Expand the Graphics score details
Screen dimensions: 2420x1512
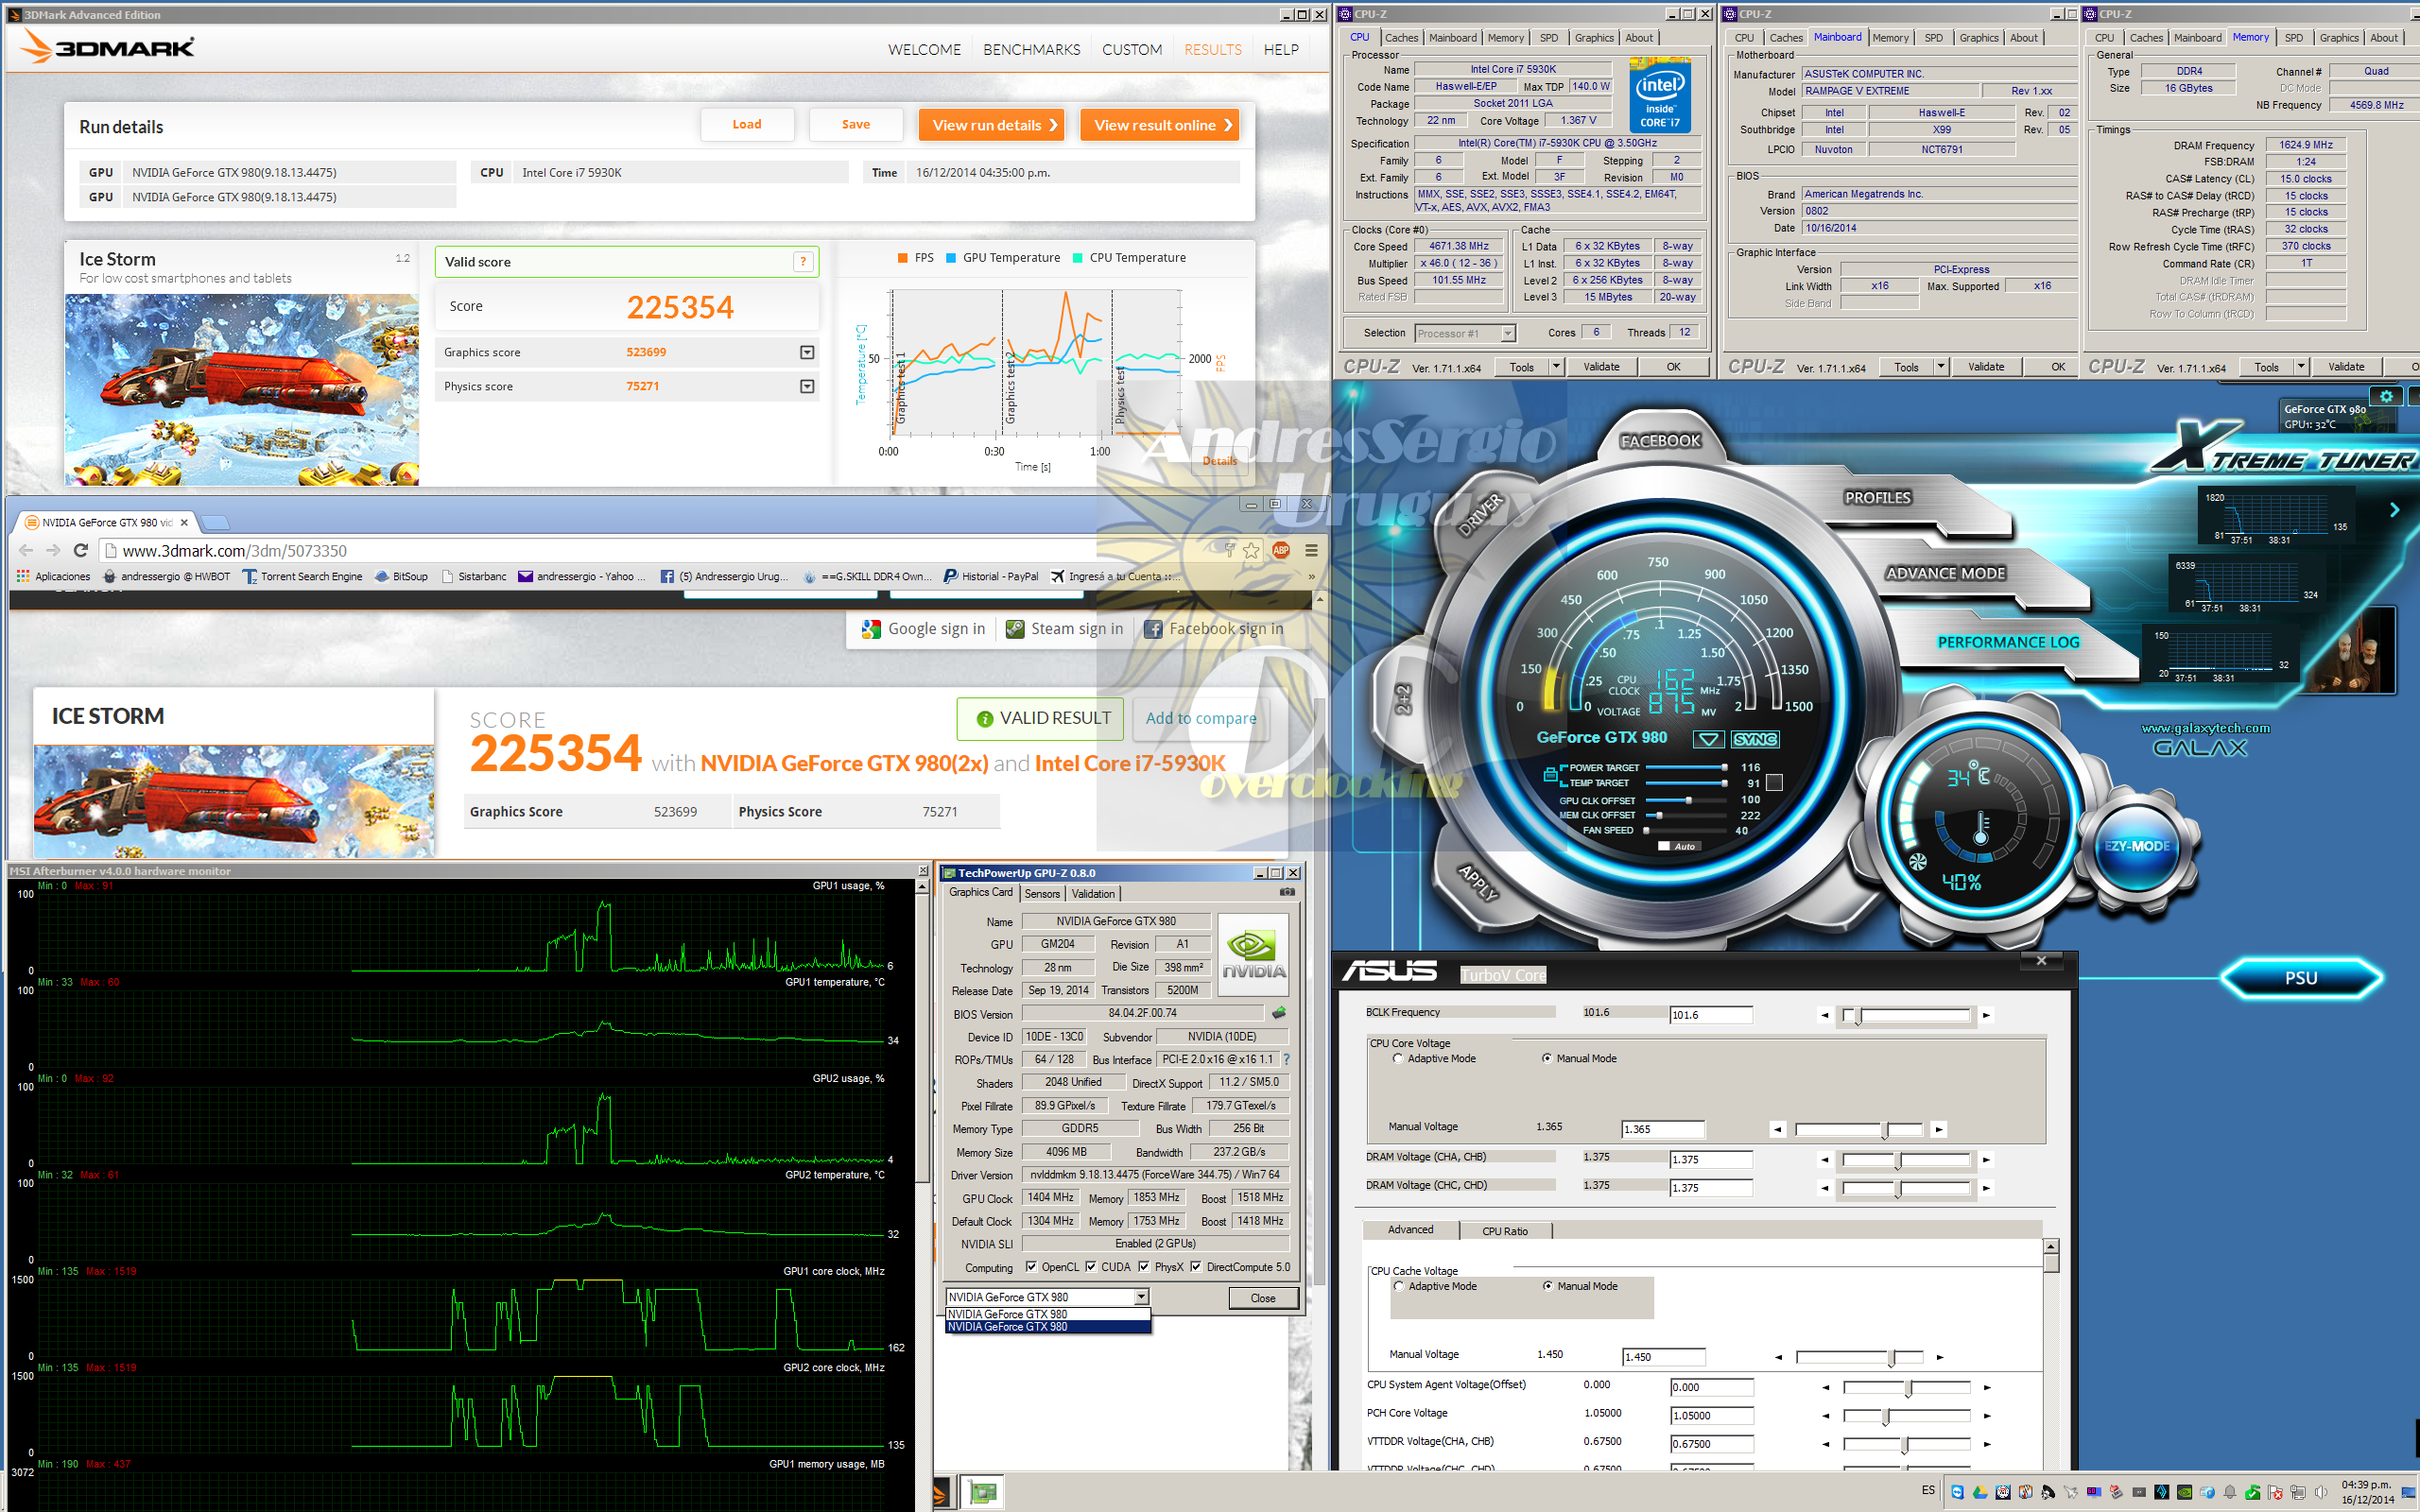[x=807, y=352]
